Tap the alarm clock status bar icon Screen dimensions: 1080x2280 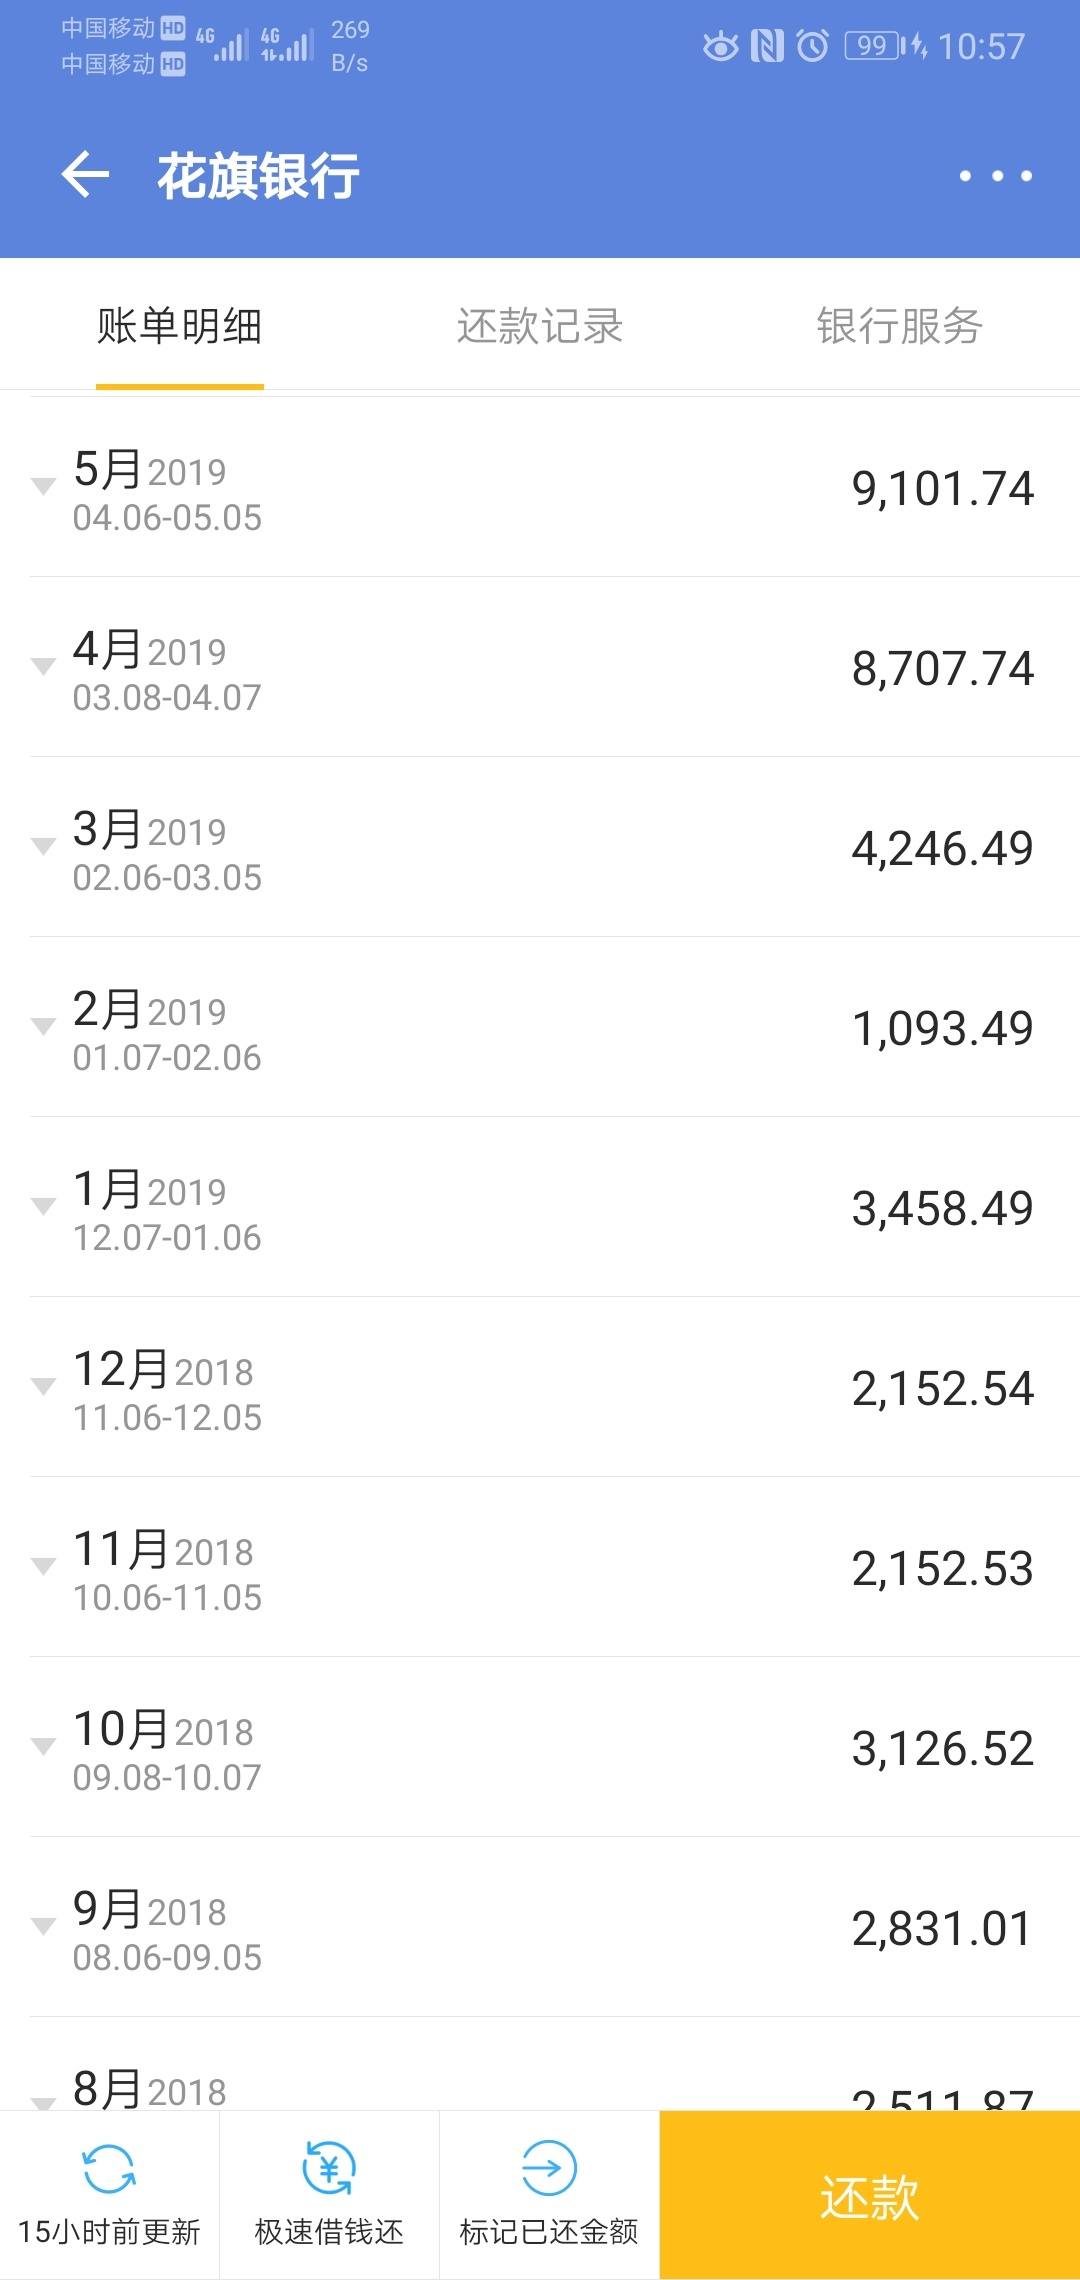(x=812, y=46)
